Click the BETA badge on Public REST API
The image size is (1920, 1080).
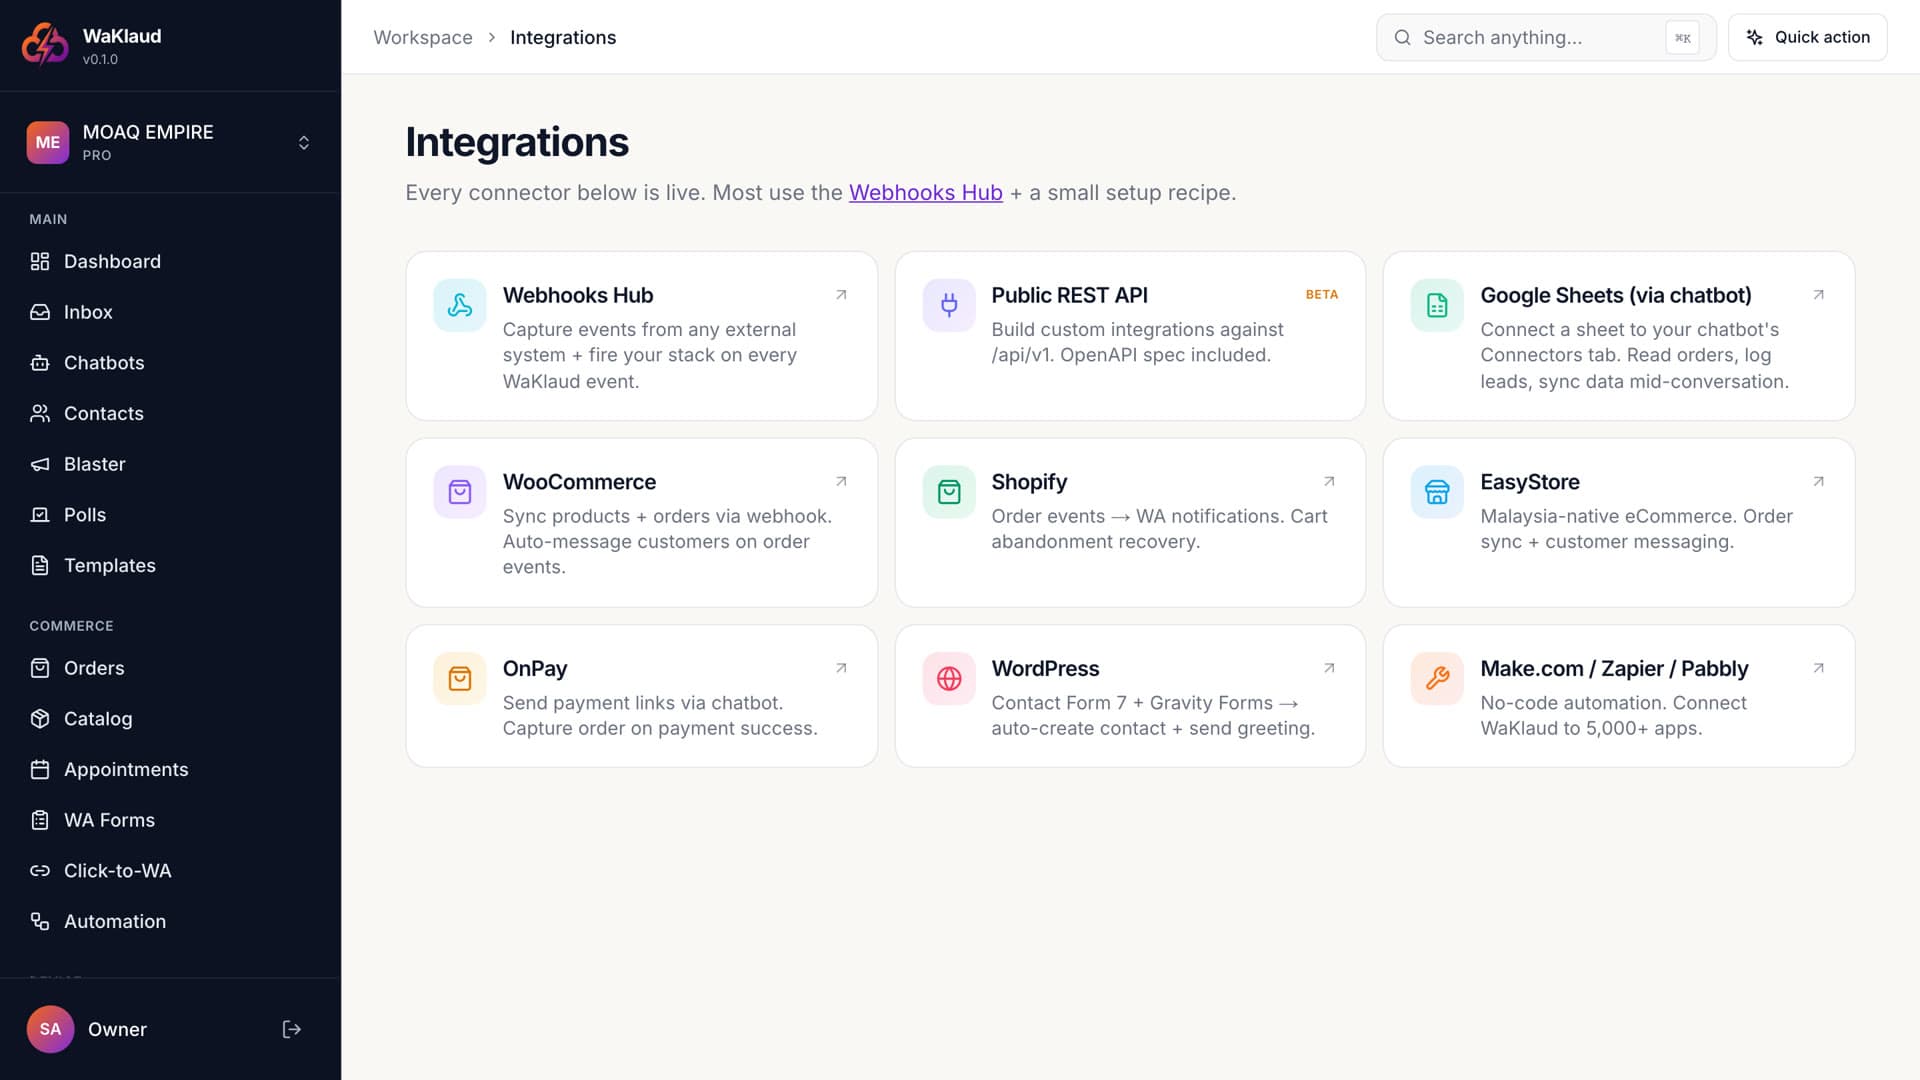click(x=1321, y=295)
